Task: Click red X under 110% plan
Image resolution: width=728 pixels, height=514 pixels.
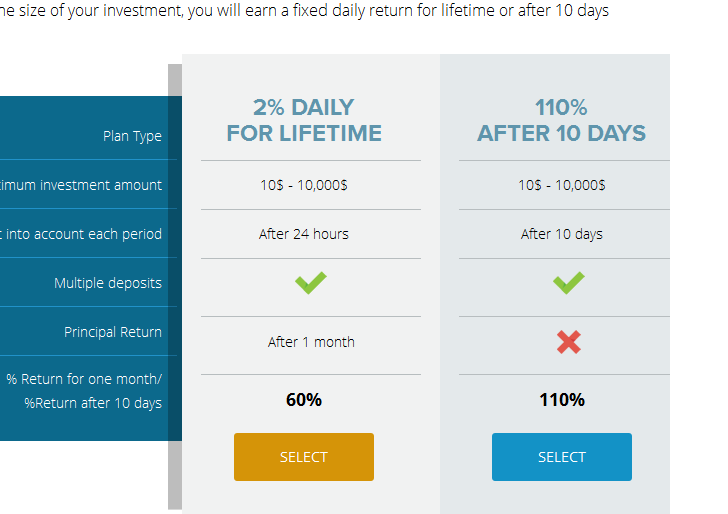Action: click(x=569, y=342)
